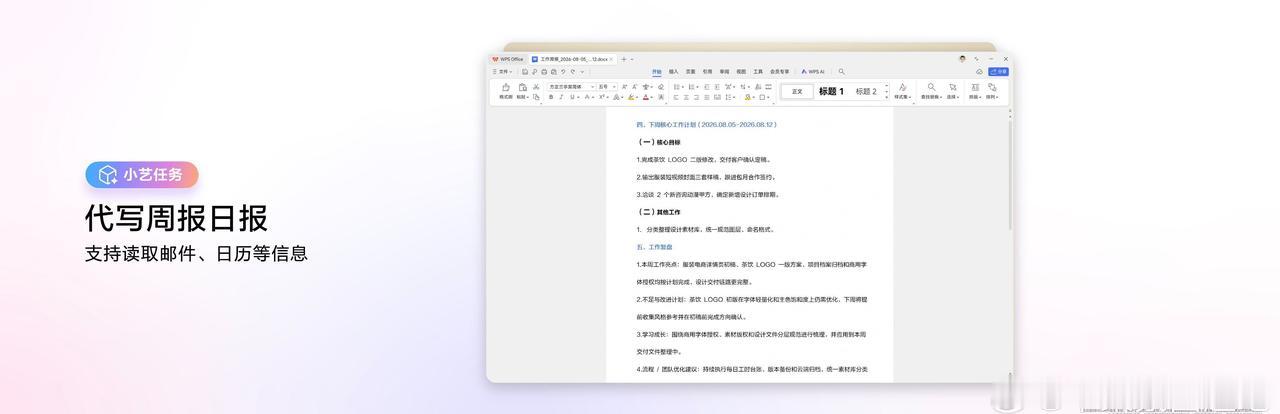Select the WPS Office home tab

(507, 59)
